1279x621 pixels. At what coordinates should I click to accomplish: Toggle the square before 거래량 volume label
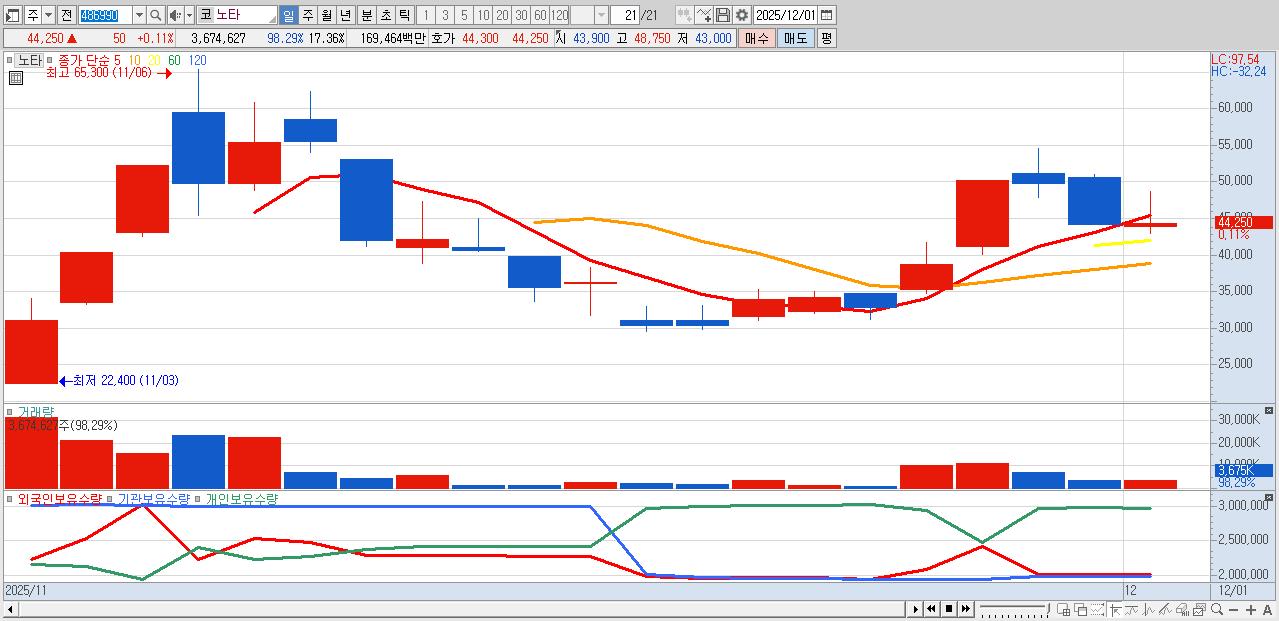(9, 412)
